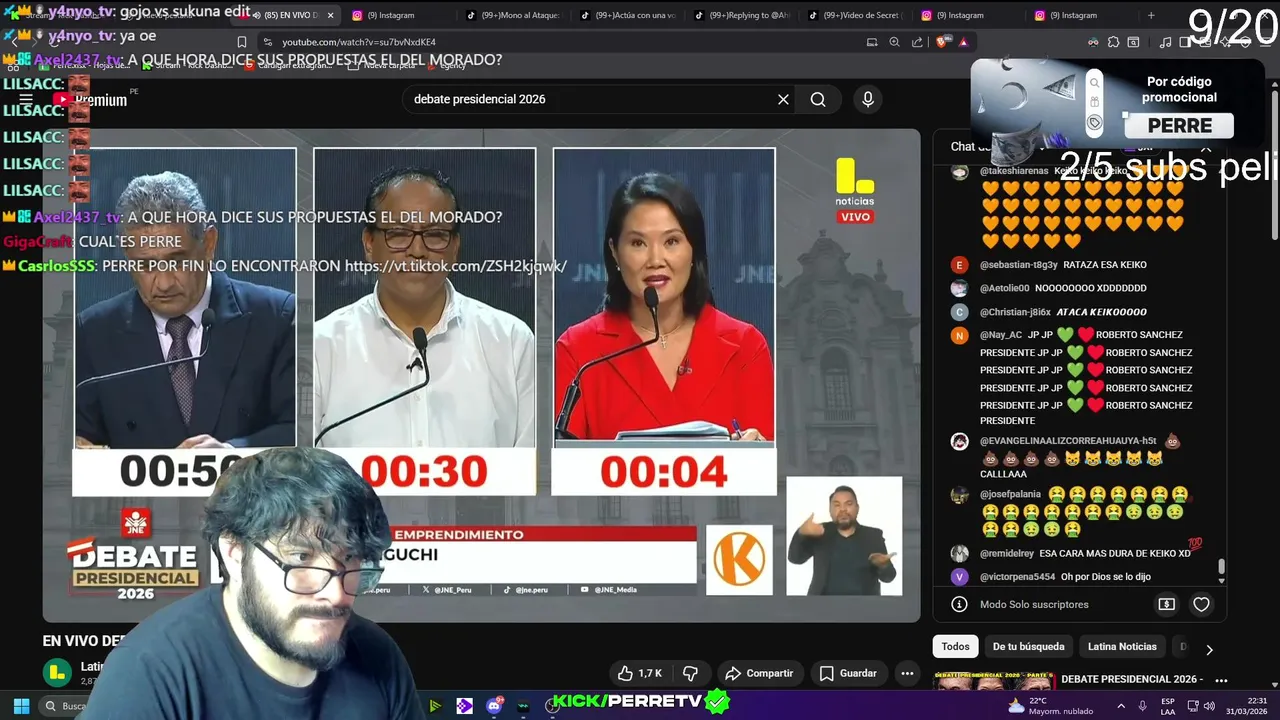Click @victorpena5454 chat message
1280x720 pixels.
coord(1065,577)
